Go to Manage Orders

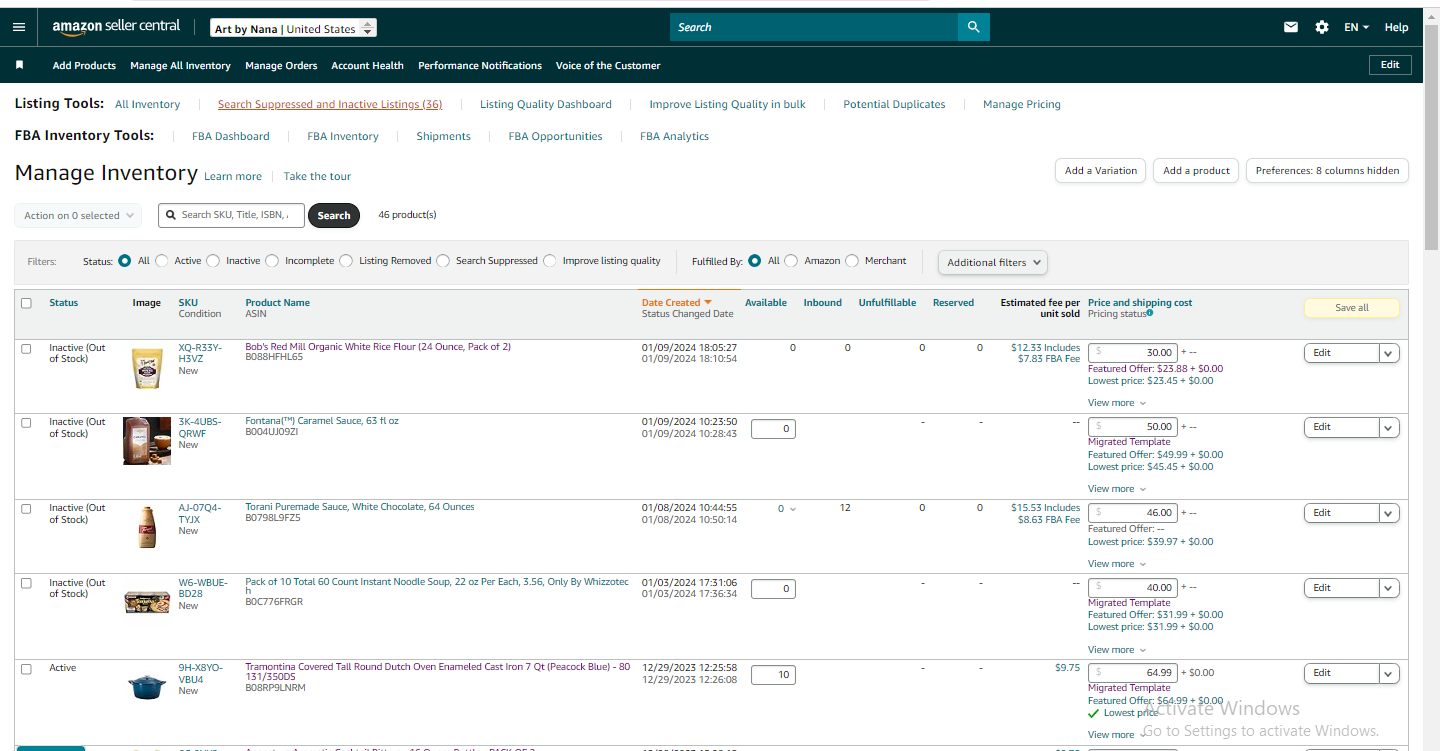point(281,65)
